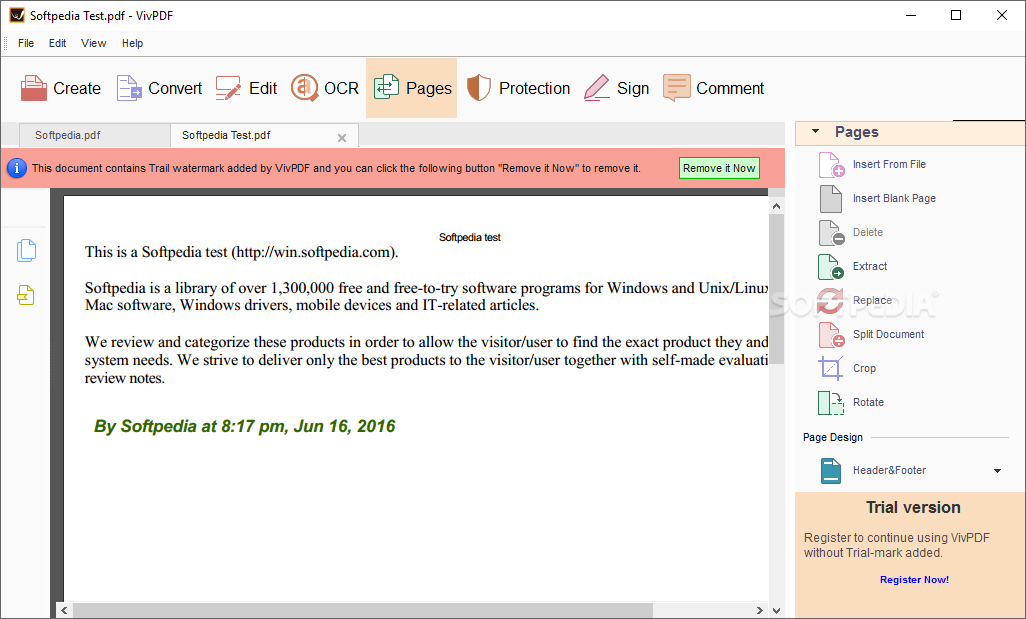Click the Extract label in Pages panel
Viewport: 1026px width, 619px height.
pyautogui.click(x=870, y=266)
